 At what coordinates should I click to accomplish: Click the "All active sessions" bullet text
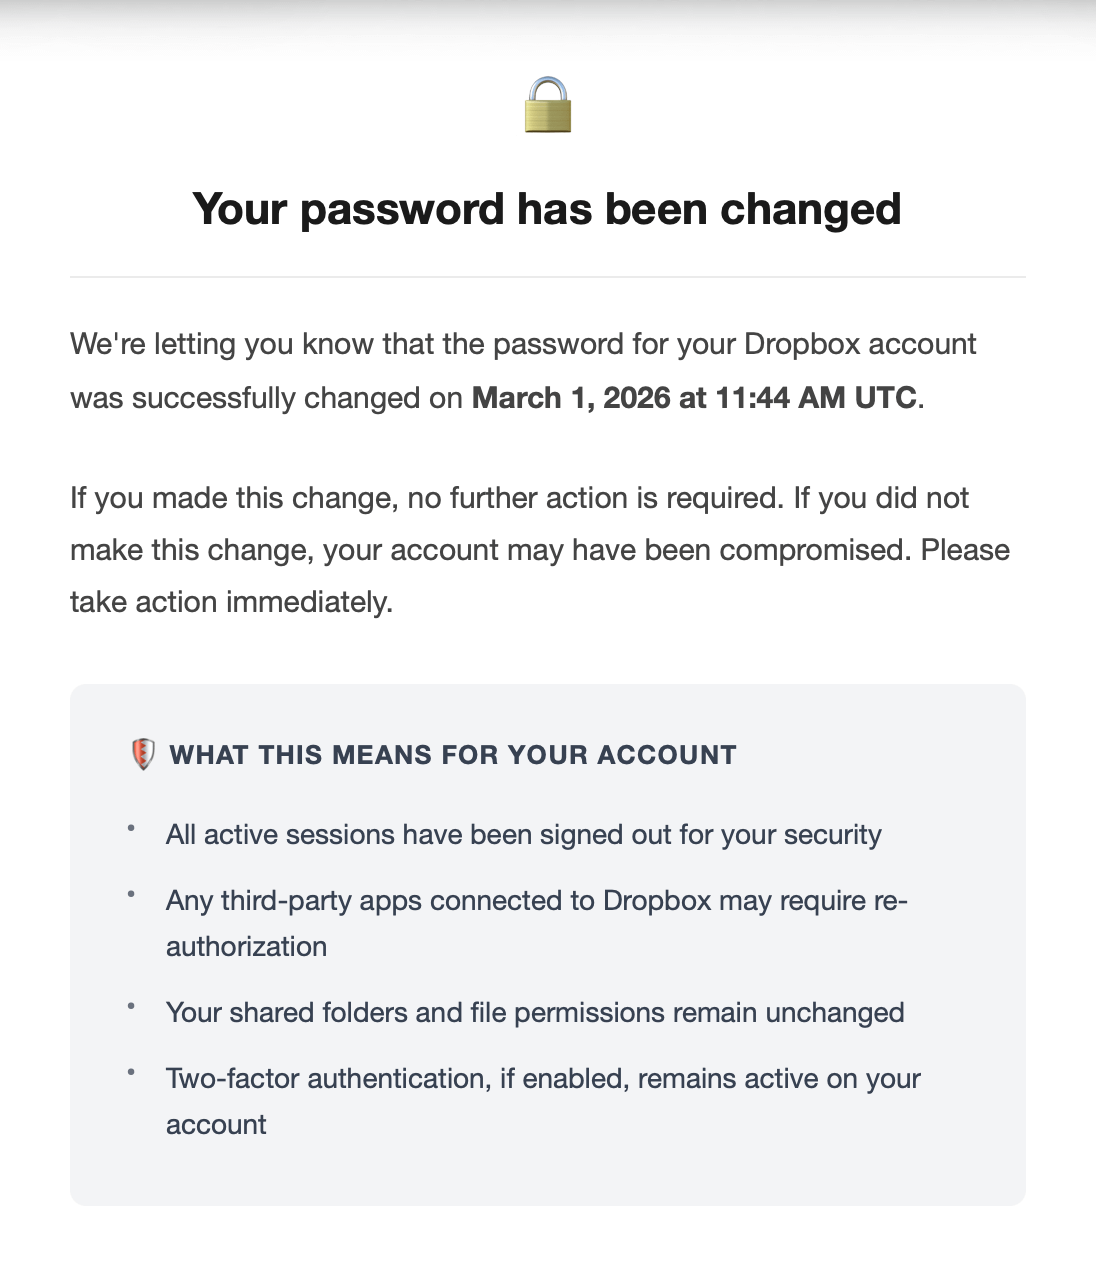point(524,835)
